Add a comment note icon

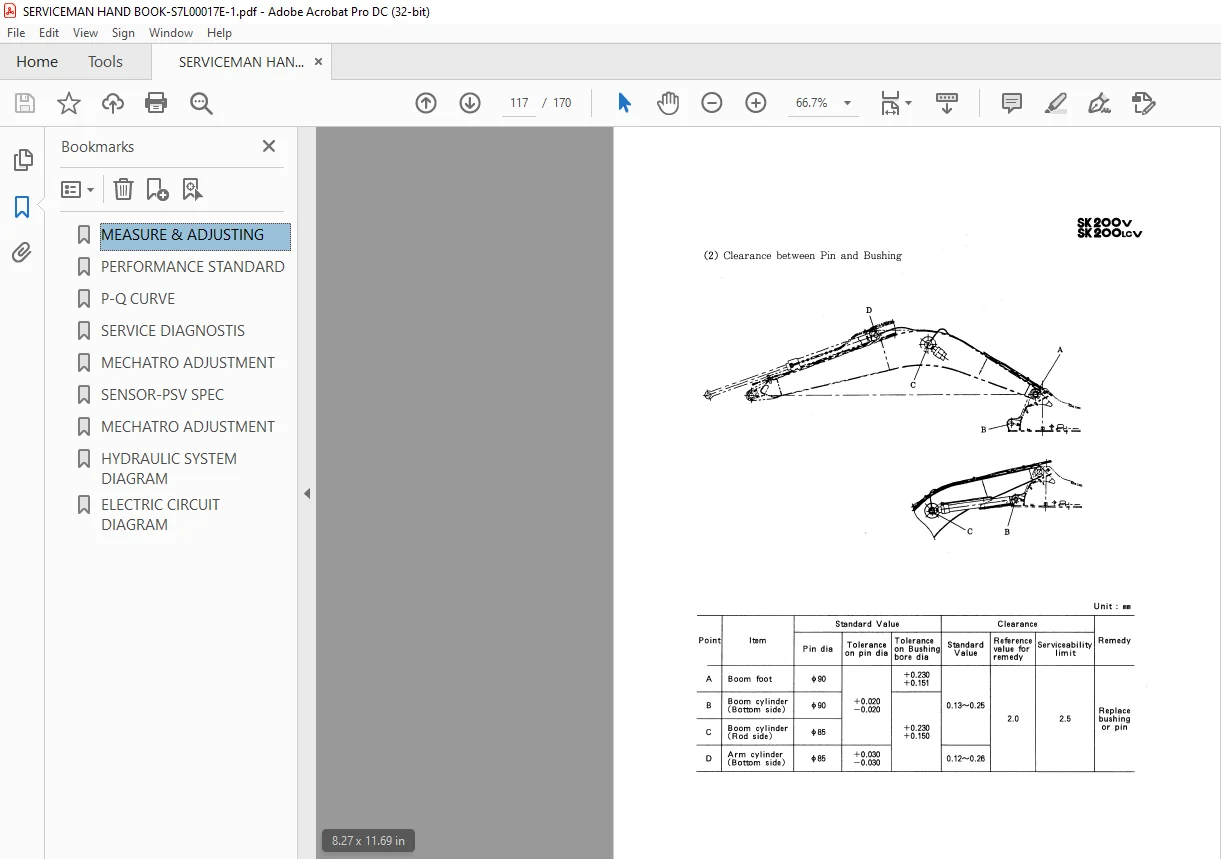1012,103
